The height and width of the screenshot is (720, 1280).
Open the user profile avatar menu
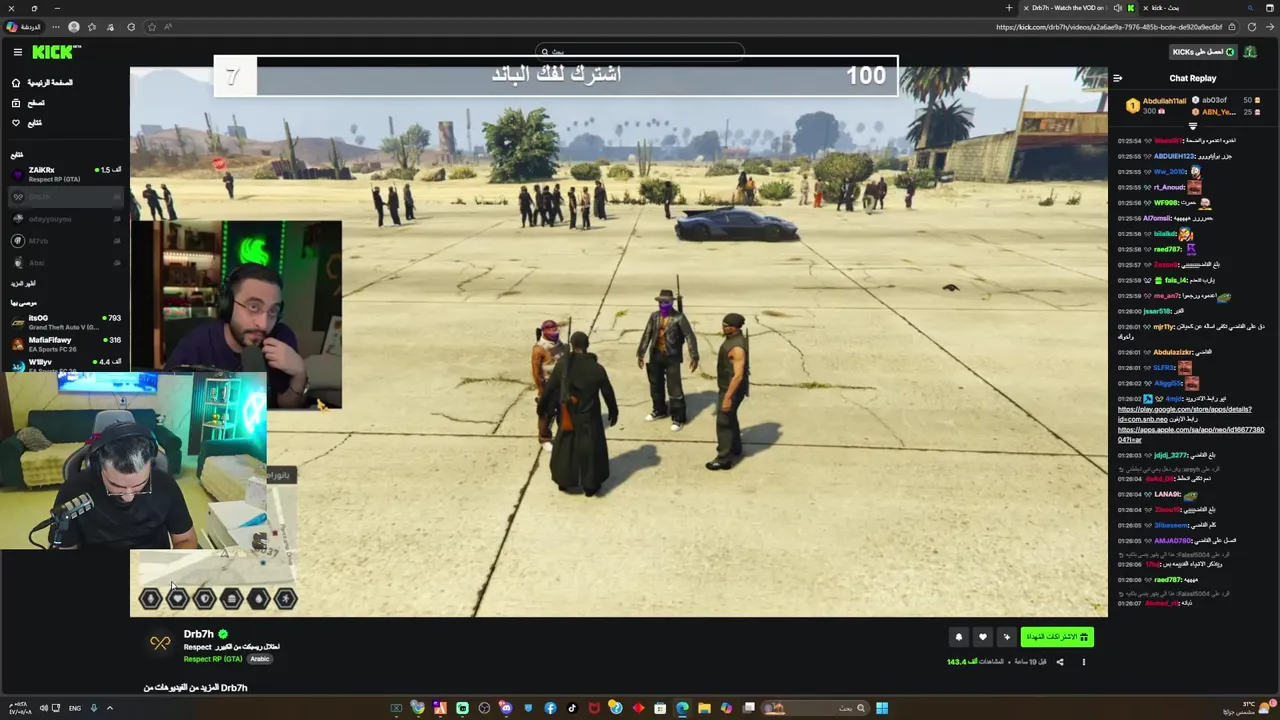[x=1250, y=52]
